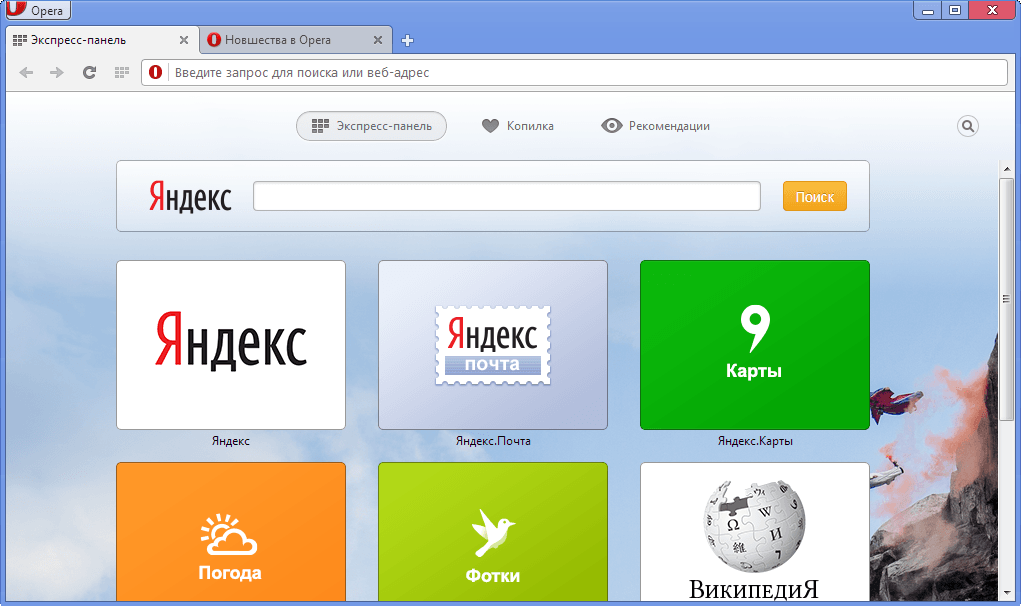Image resolution: width=1021 pixels, height=606 pixels.
Task: Open the Яндекс.Почта speed dial tile
Action: tap(493, 345)
